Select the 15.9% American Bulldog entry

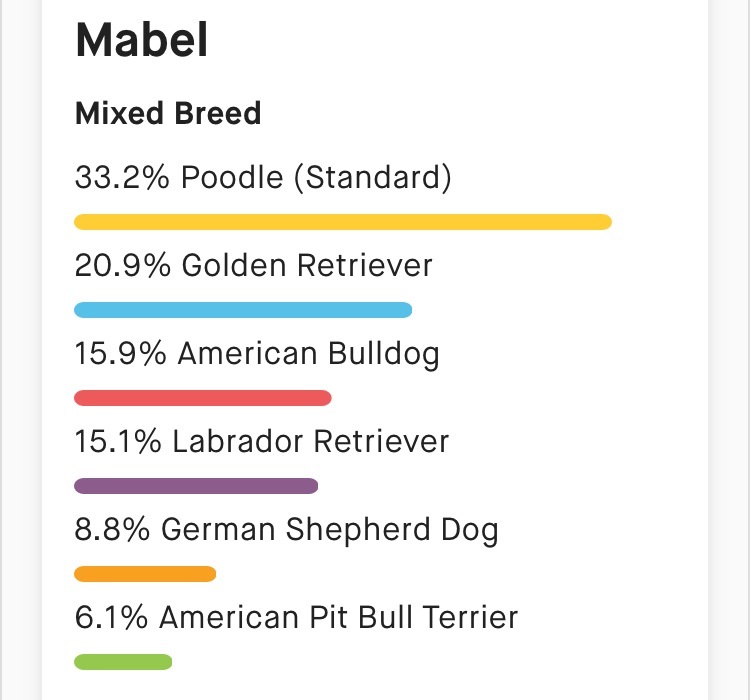(257, 354)
